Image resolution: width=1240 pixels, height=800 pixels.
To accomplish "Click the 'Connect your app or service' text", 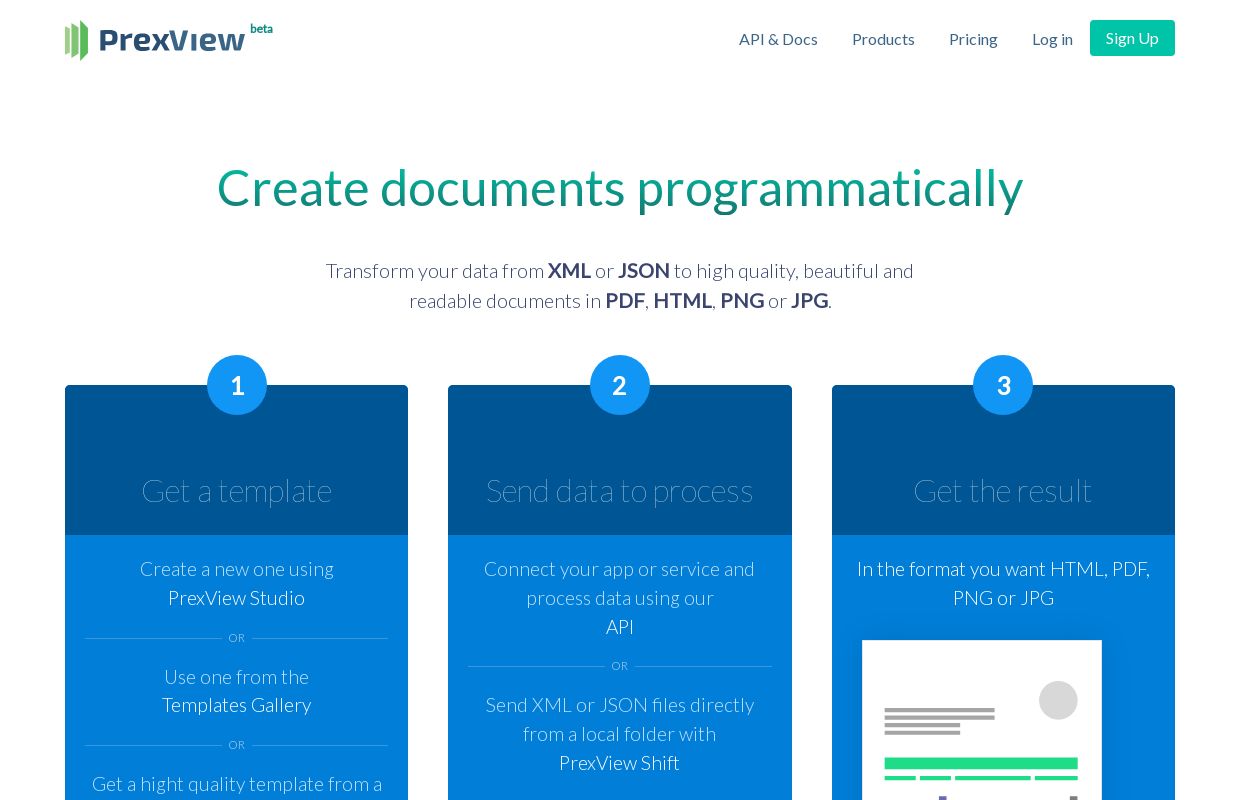I will pos(620,584).
